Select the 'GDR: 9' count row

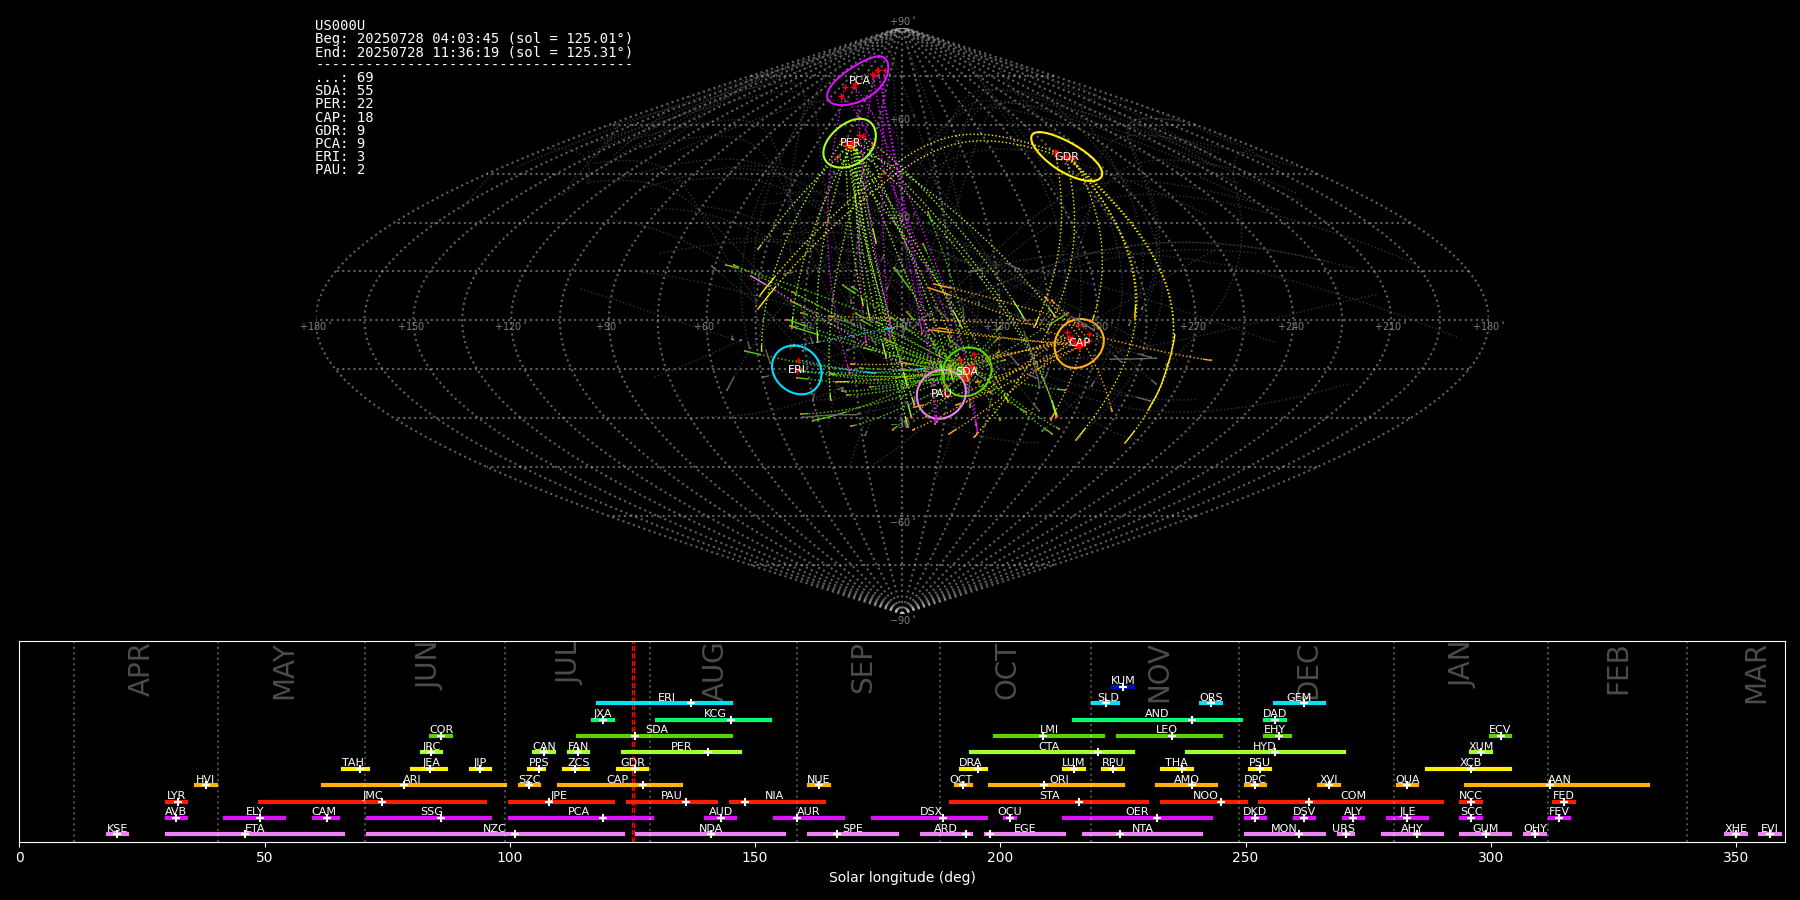coord(340,130)
